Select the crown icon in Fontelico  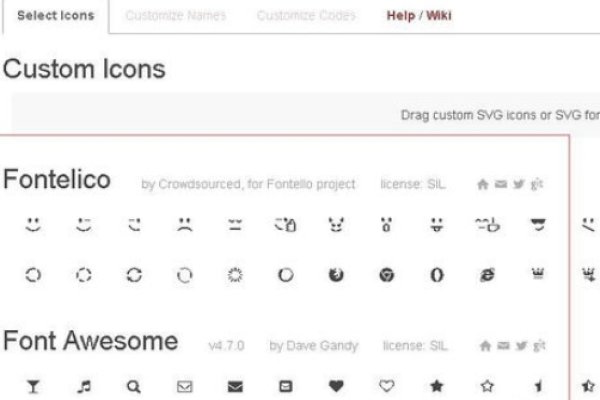tap(538, 275)
